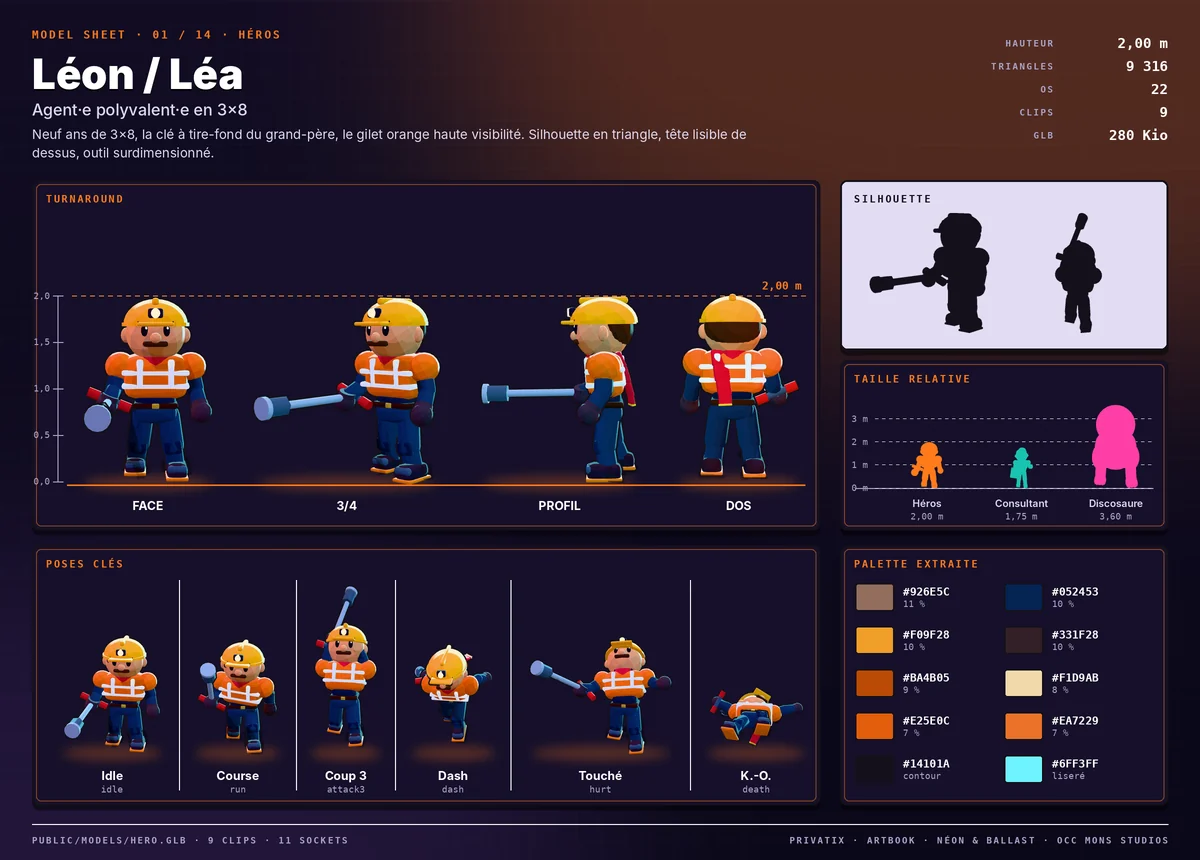
Task: Click the HAUTEUR value 2,00 m
Action: tap(1142, 43)
